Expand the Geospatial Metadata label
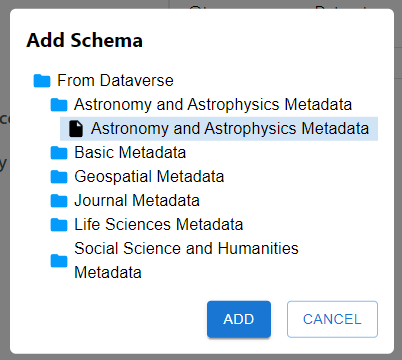 click(x=149, y=177)
